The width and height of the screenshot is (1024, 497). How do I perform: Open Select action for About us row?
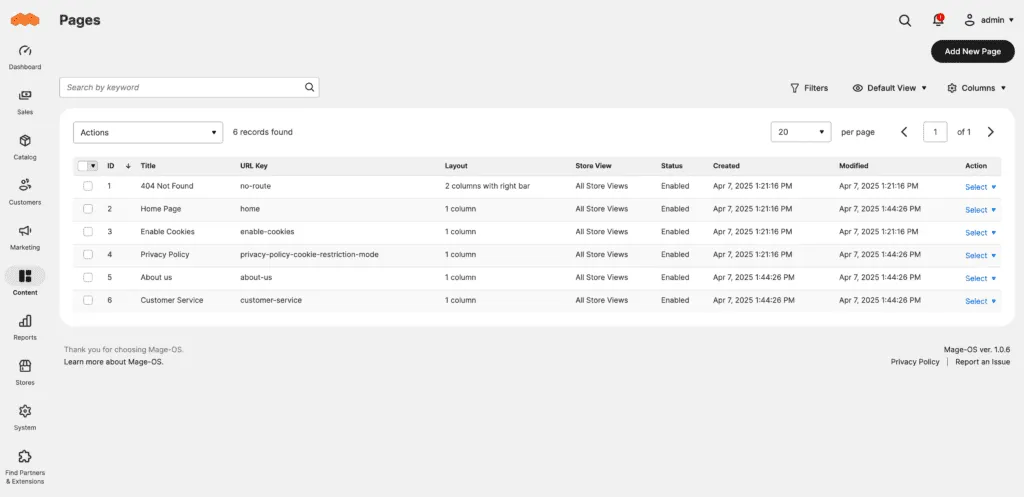tap(980, 278)
